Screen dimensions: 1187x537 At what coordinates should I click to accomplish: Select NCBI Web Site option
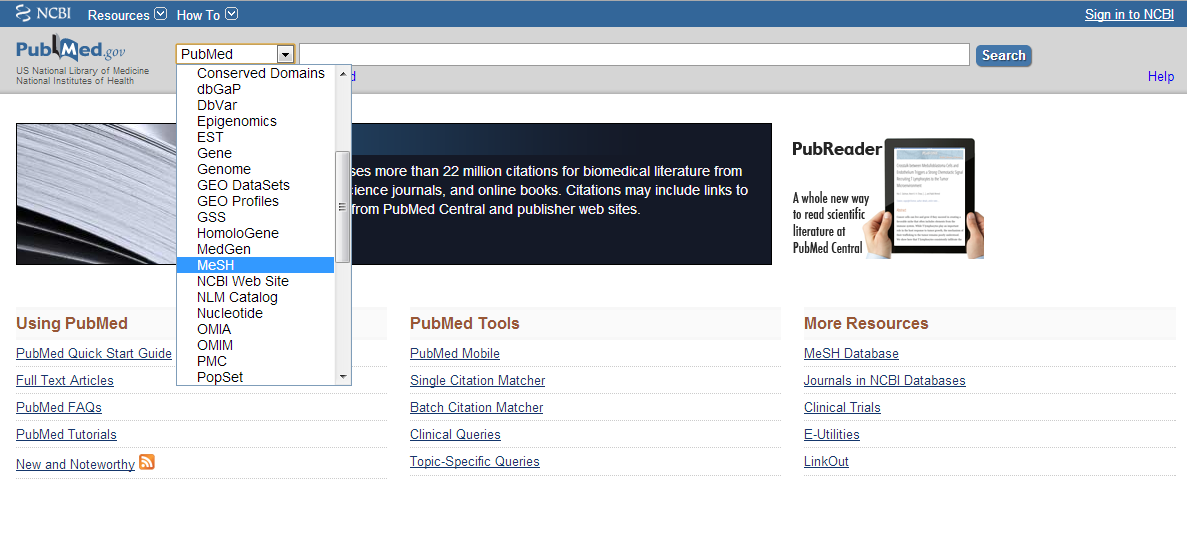point(242,281)
